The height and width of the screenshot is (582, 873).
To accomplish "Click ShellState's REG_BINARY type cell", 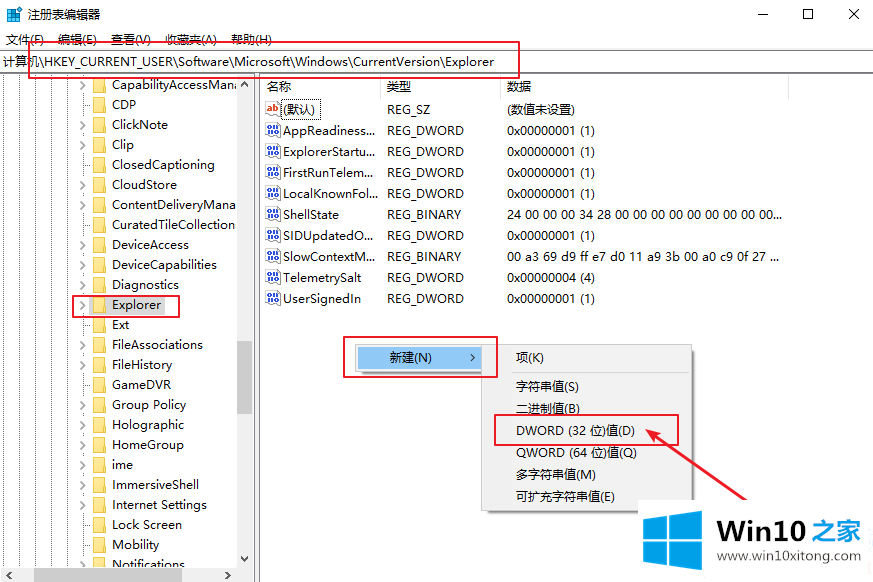I will [424, 214].
